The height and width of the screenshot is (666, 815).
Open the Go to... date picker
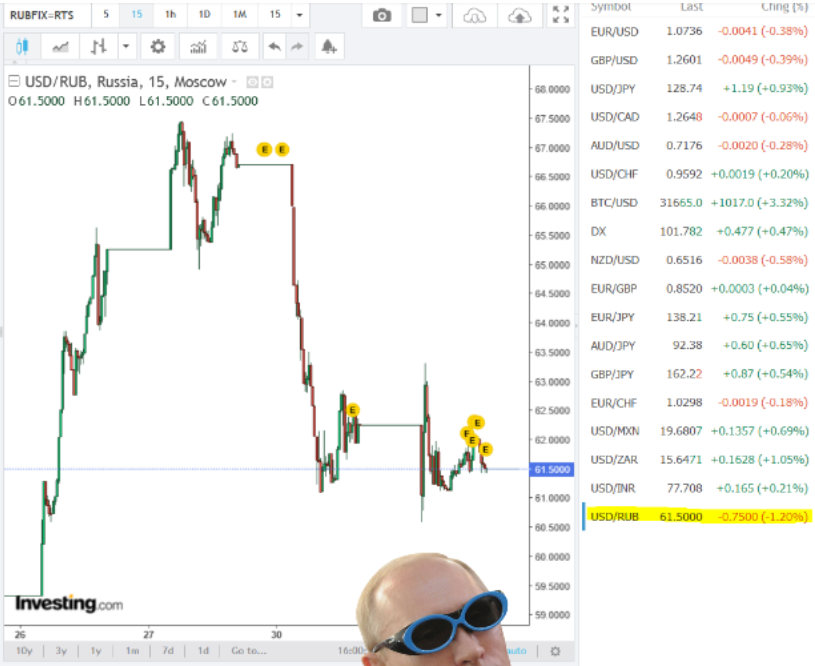(x=249, y=651)
